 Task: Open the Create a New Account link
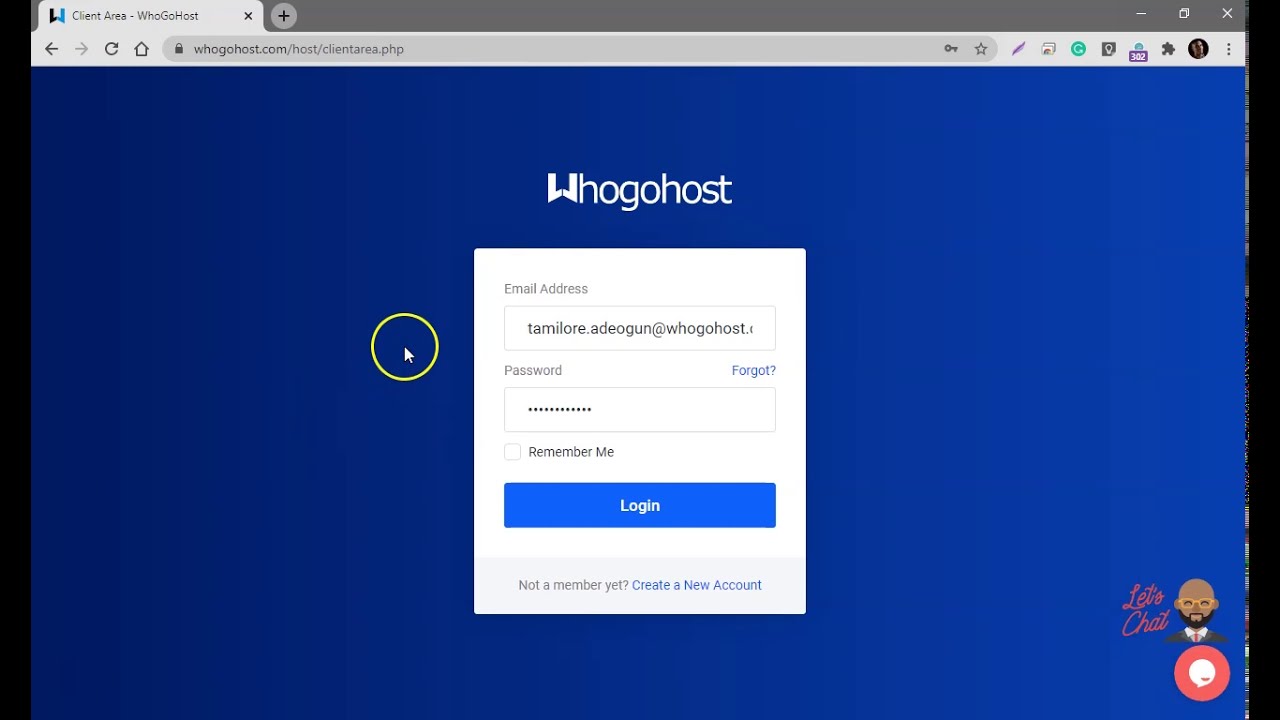click(696, 585)
